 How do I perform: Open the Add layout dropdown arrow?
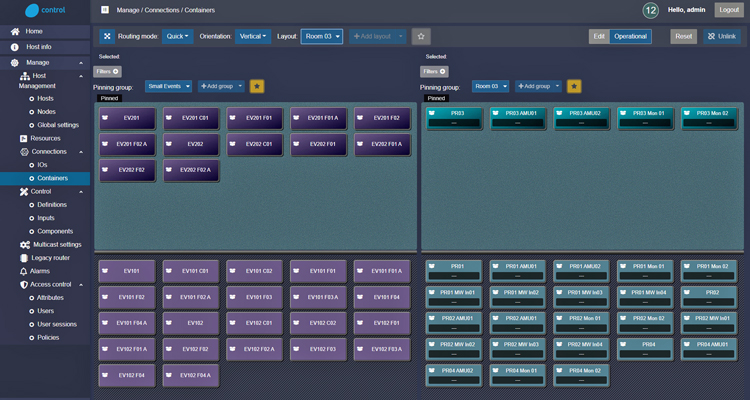click(x=401, y=36)
